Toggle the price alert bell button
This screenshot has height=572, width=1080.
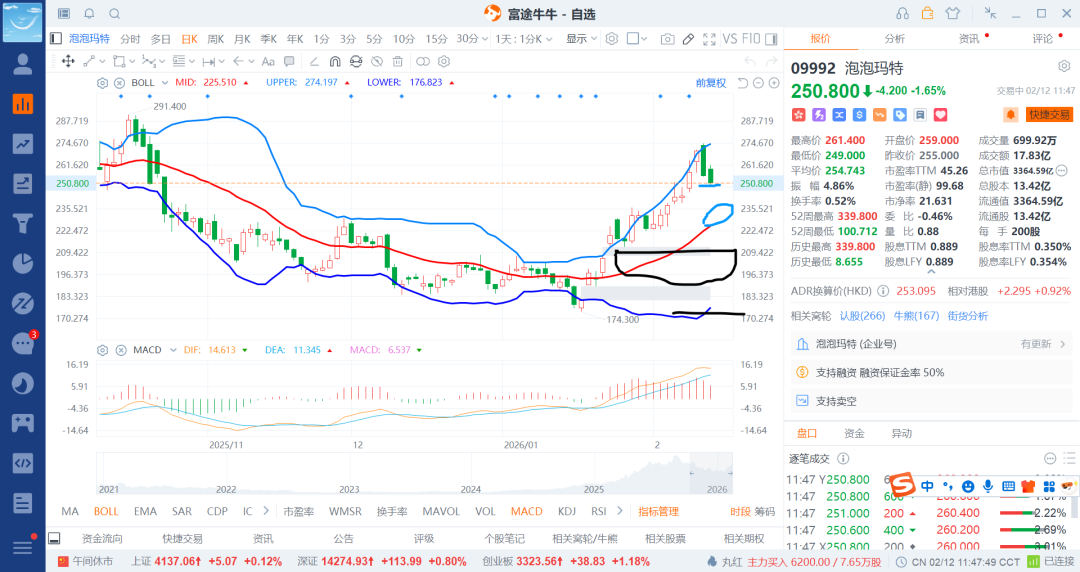pos(1010,114)
